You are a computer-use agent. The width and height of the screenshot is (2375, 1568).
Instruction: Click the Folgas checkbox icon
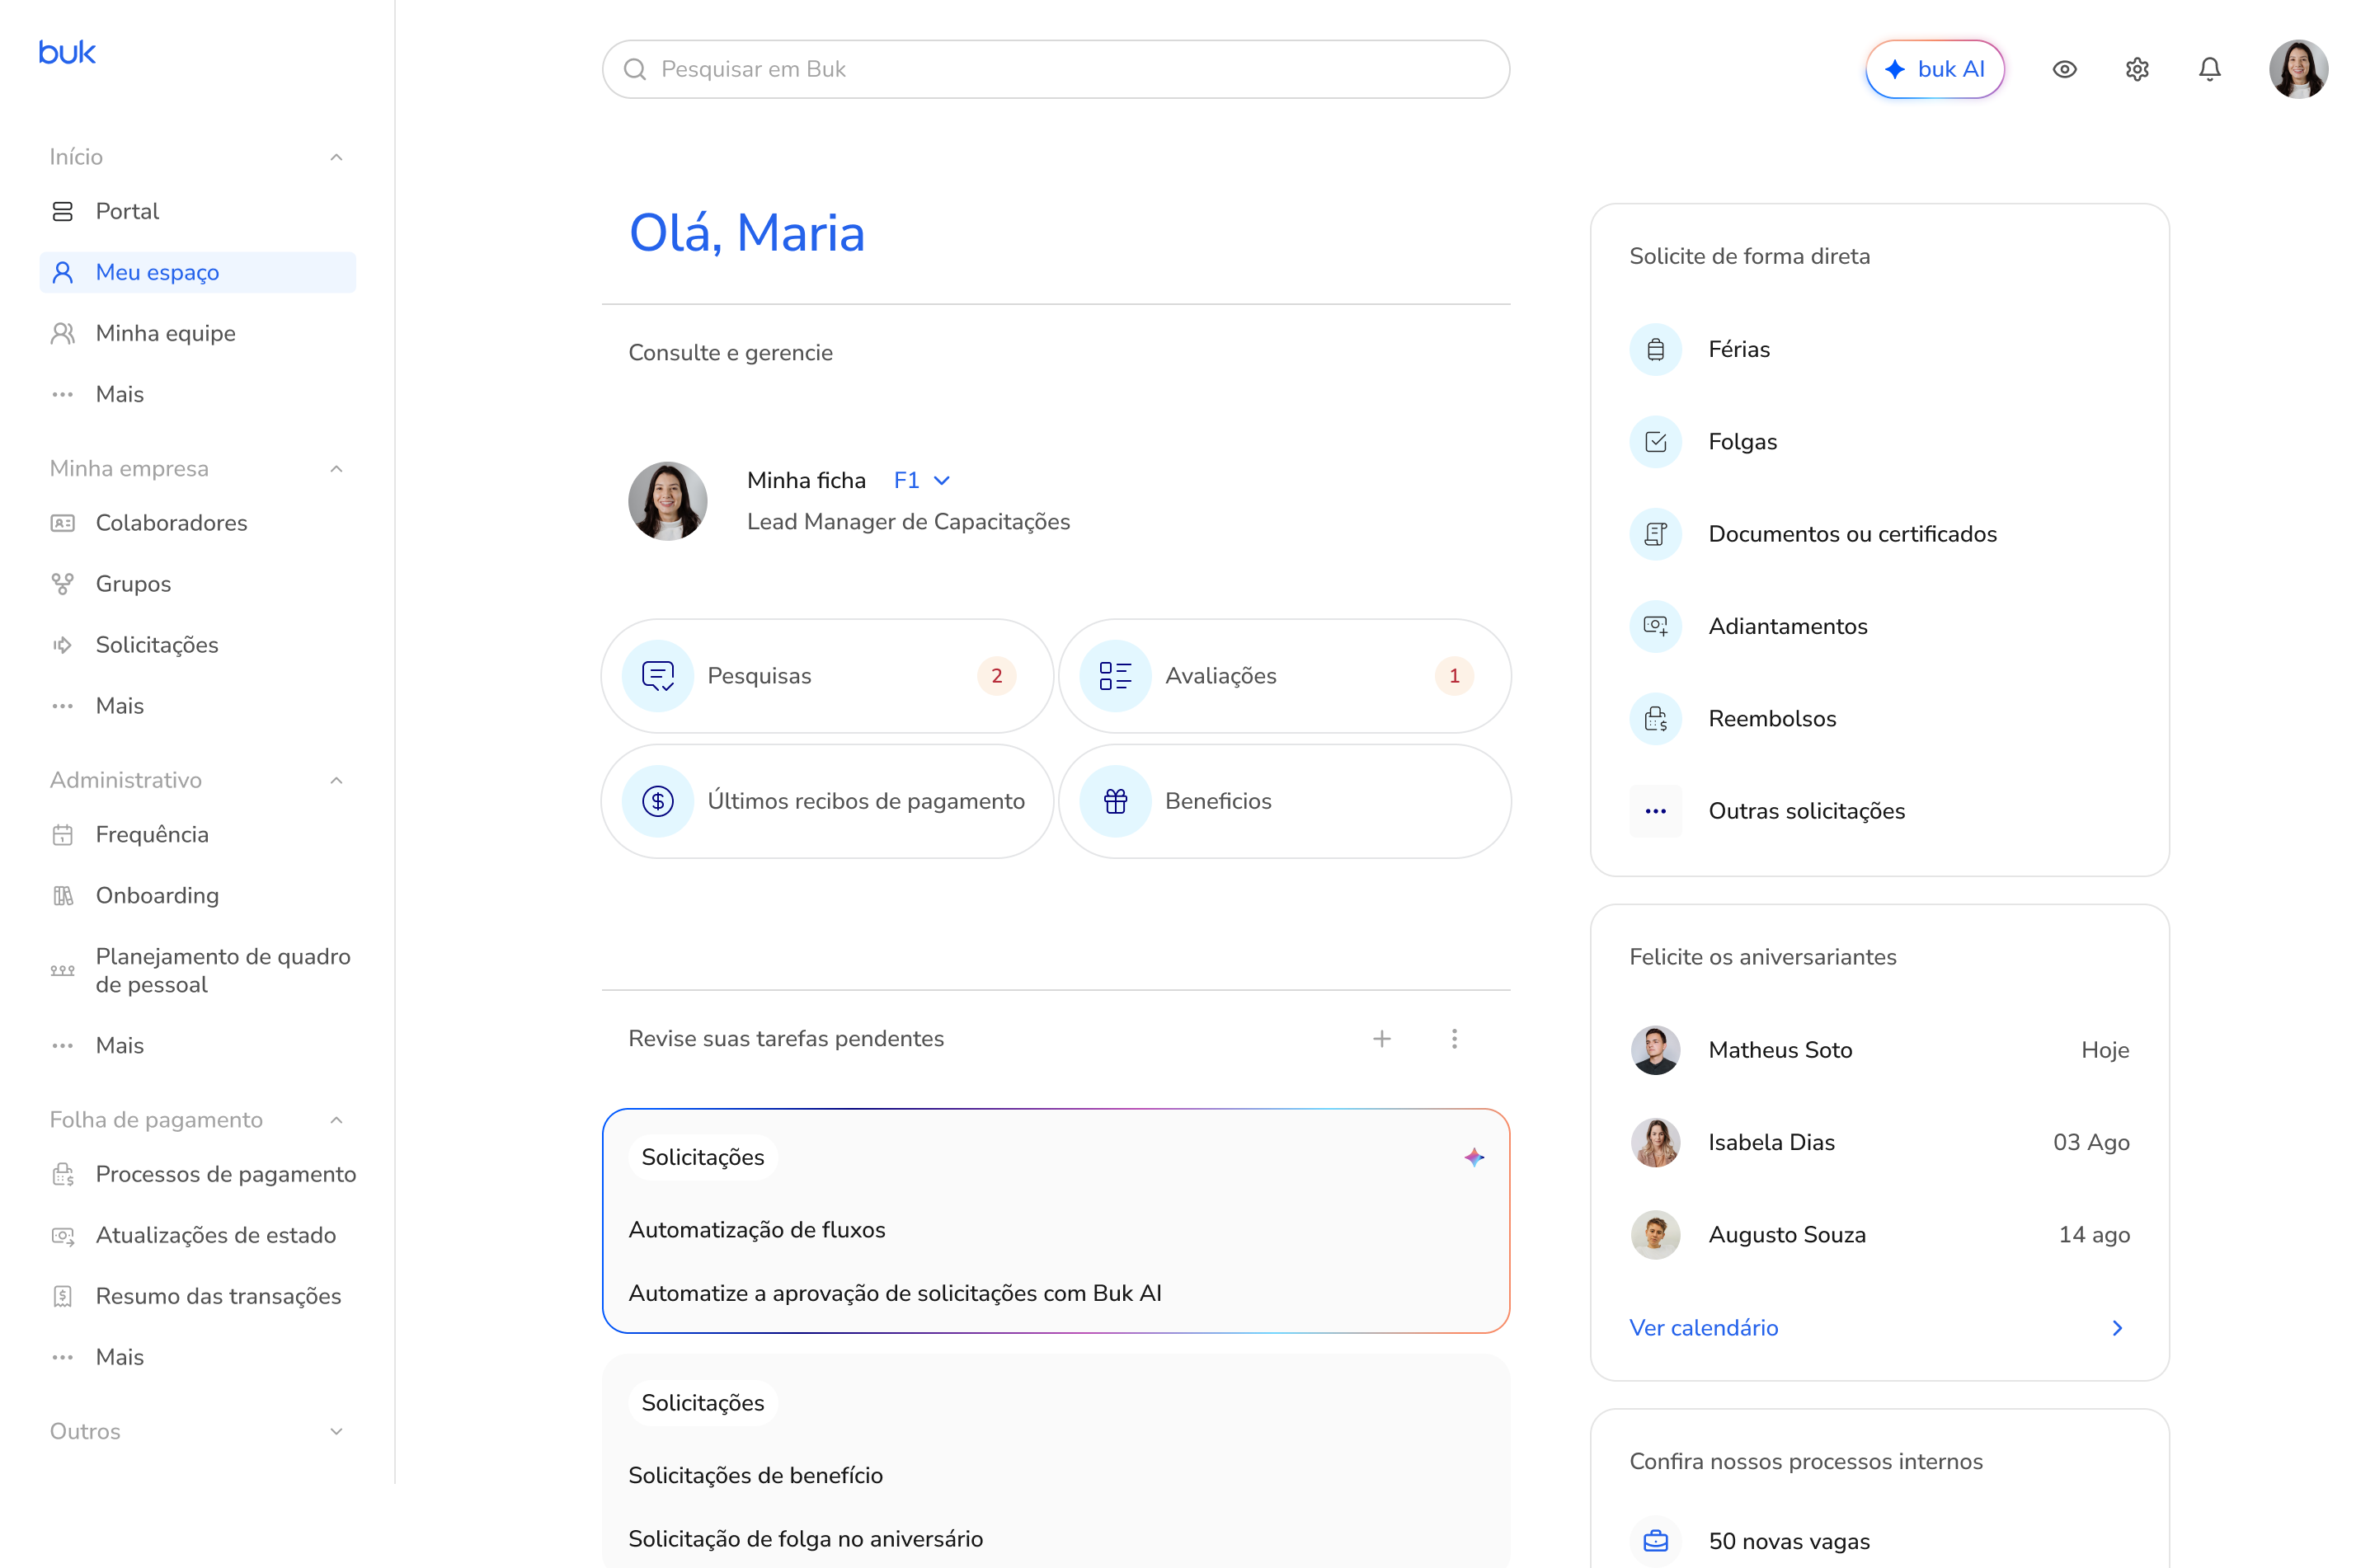1655,442
